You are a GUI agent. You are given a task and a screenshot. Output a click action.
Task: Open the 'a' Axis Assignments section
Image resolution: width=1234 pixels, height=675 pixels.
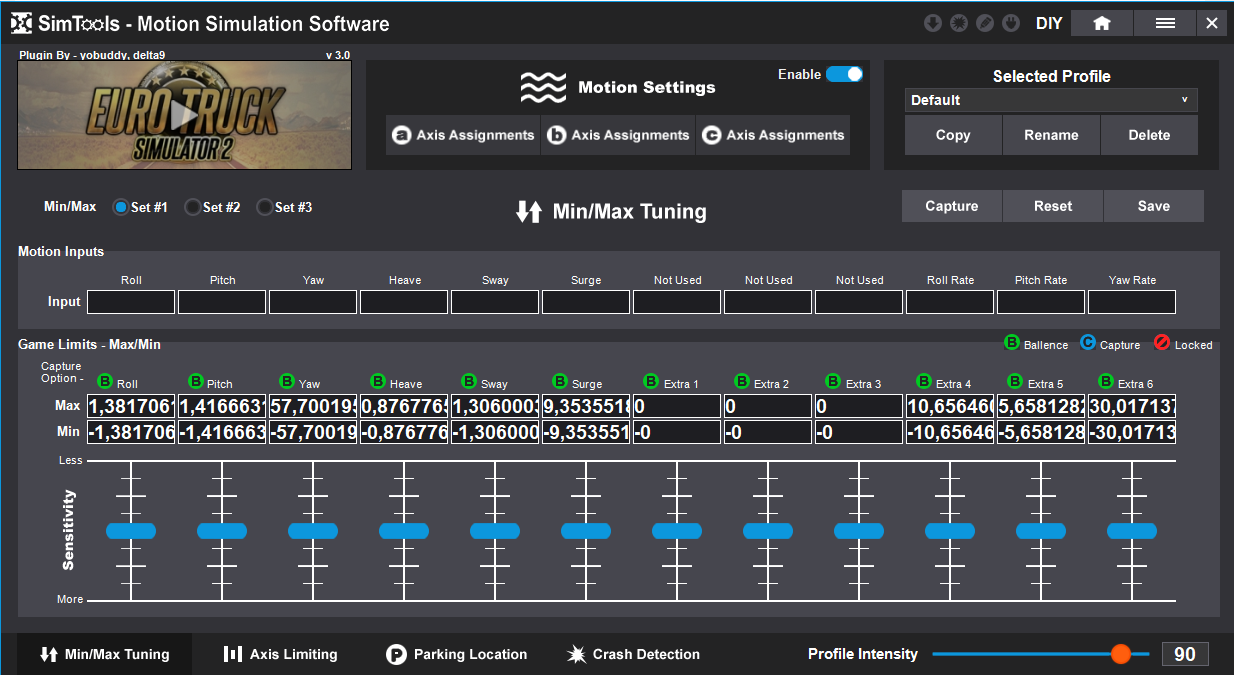(463, 135)
